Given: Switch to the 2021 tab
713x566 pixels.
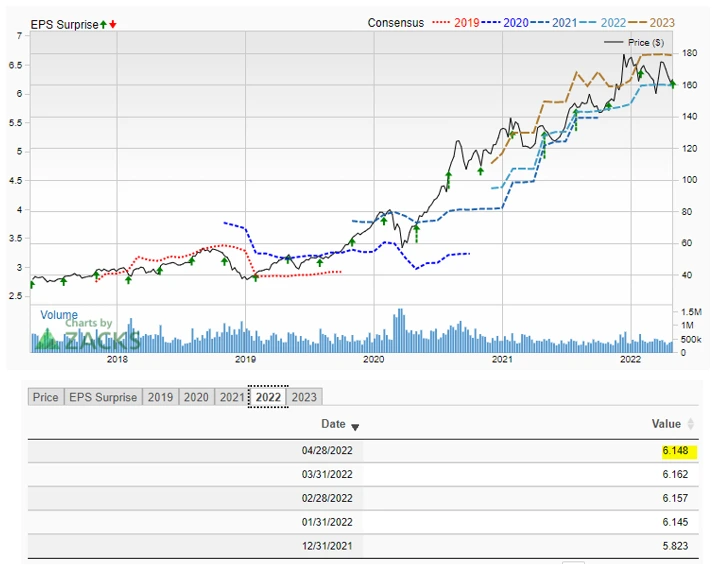Looking at the screenshot, I should (x=231, y=397).
